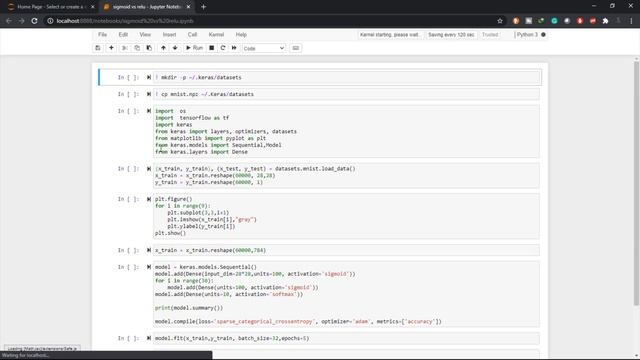The height and width of the screenshot is (360, 640).
Task: Move selected cell down arrow
Action: [x=175, y=48]
